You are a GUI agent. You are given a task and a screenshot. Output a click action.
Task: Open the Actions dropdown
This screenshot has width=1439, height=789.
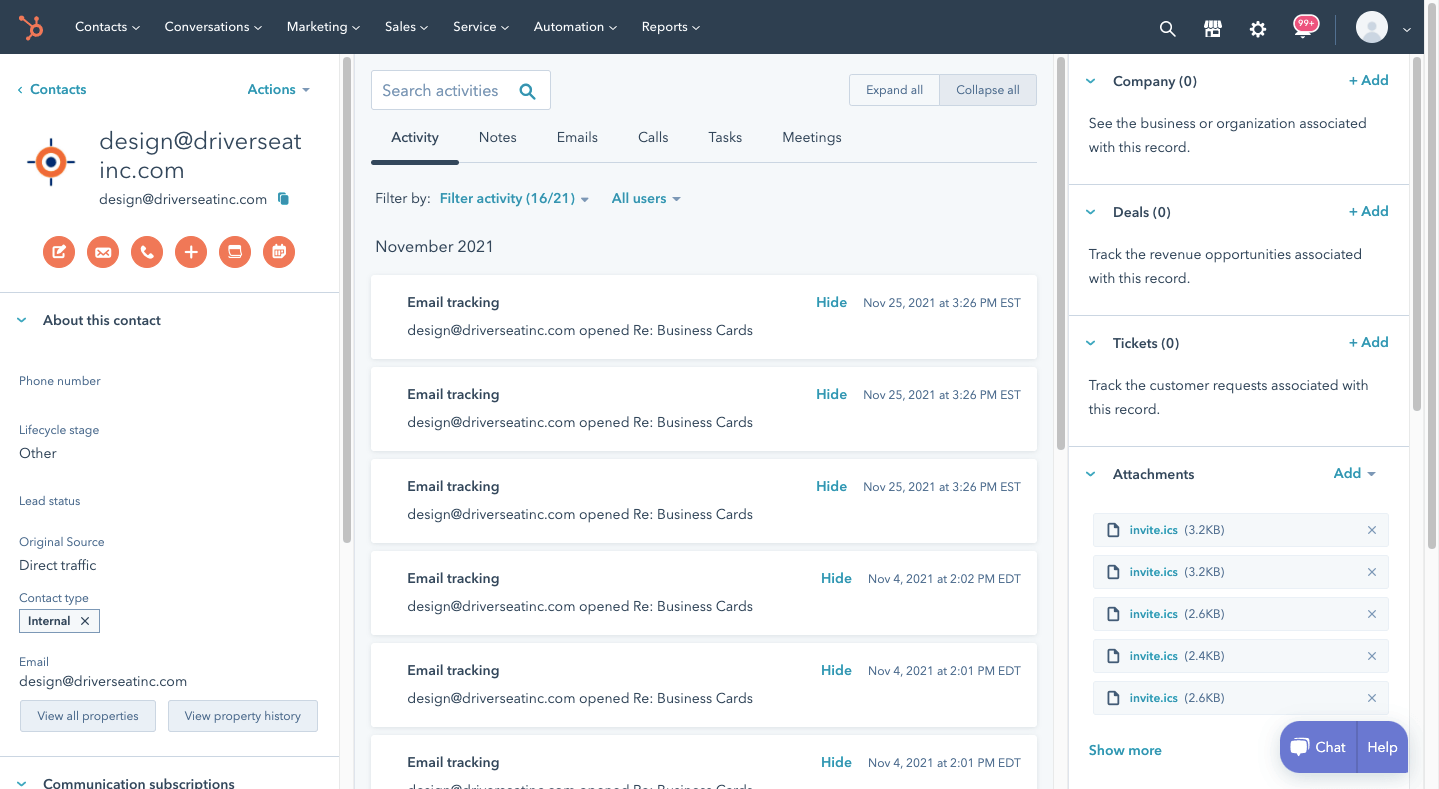pyautogui.click(x=279, y=89)
